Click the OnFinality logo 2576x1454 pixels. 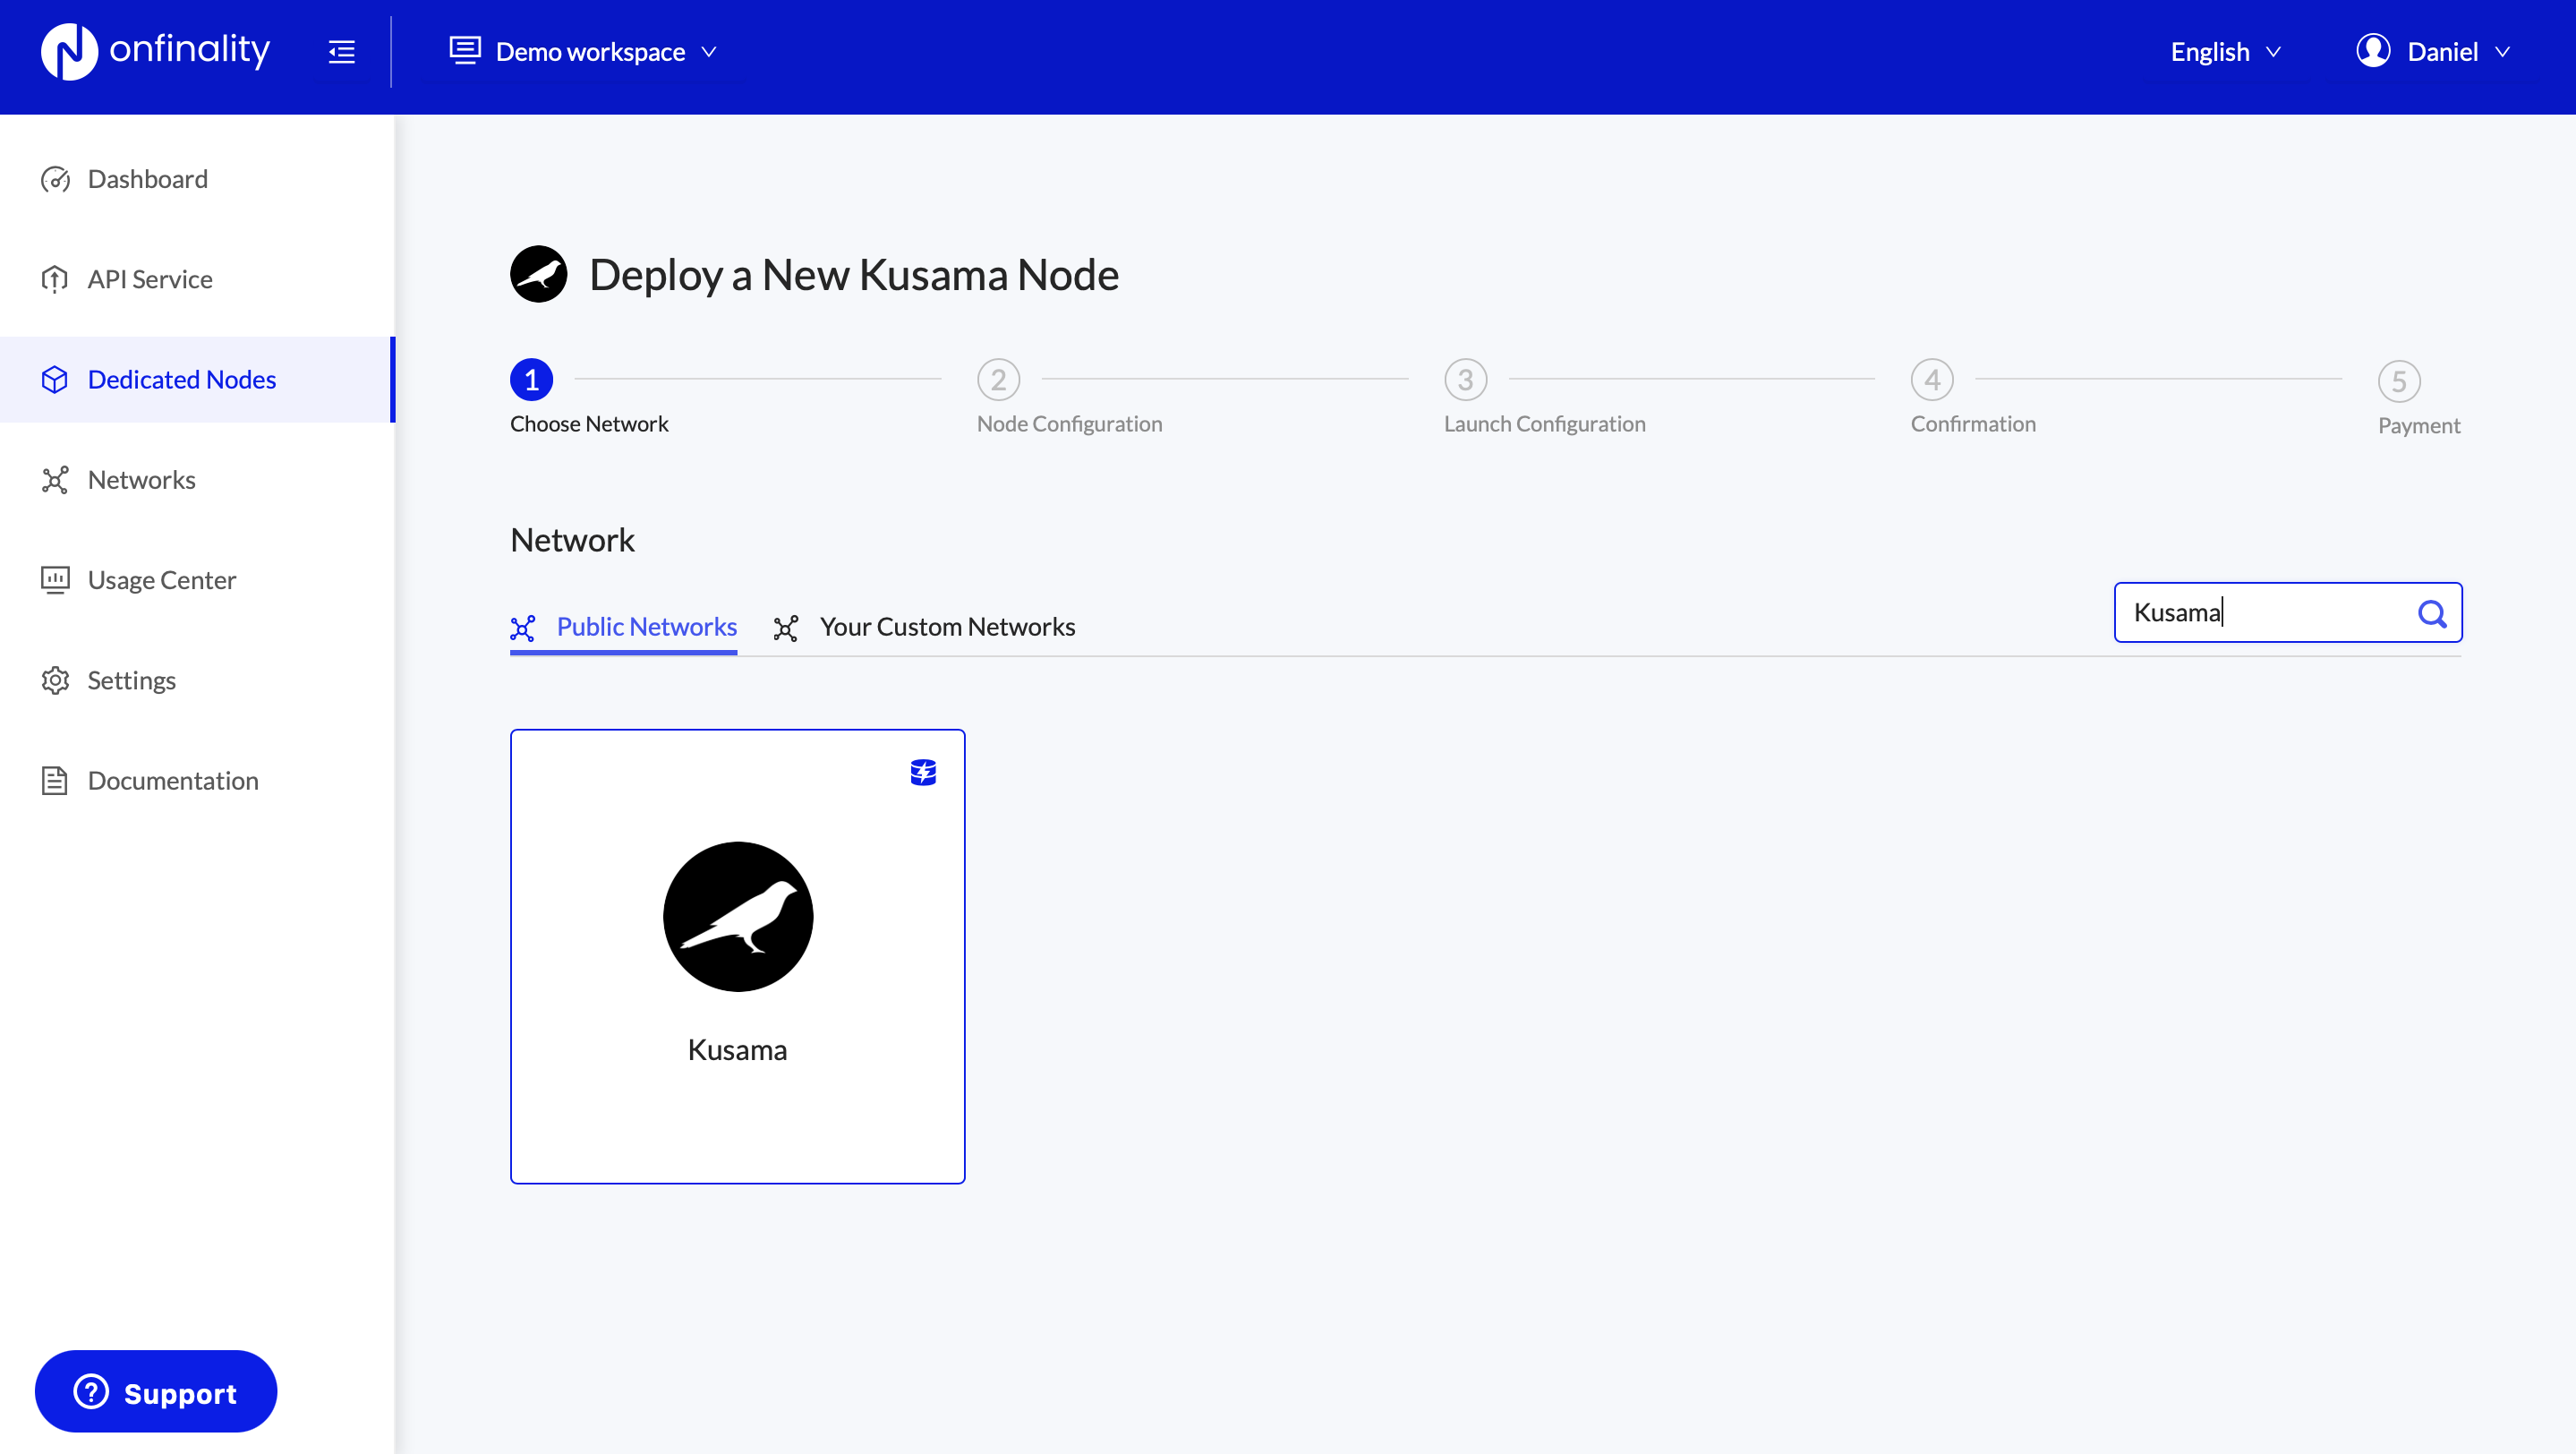[x=155, y=51]
